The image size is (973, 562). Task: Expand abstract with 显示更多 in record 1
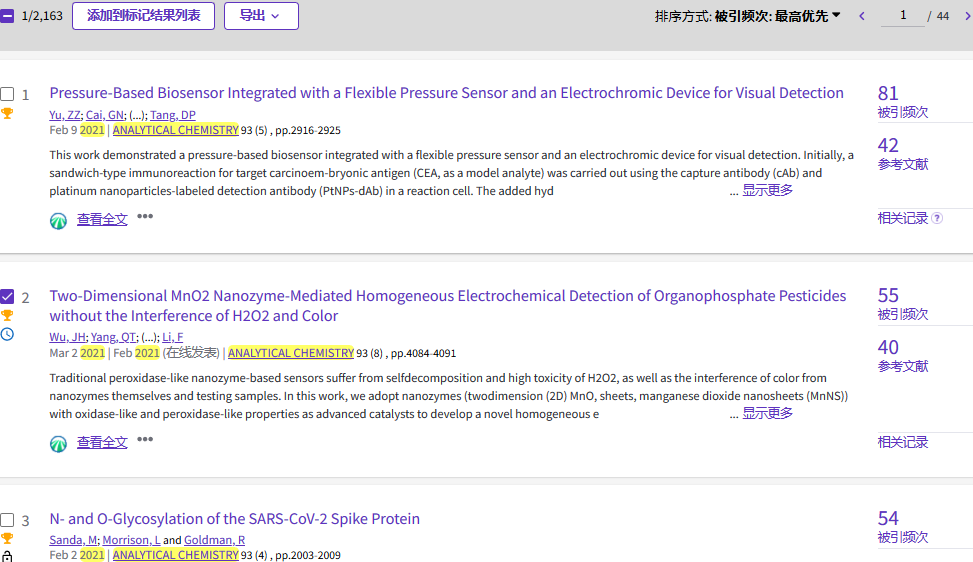tap(767, 190)
